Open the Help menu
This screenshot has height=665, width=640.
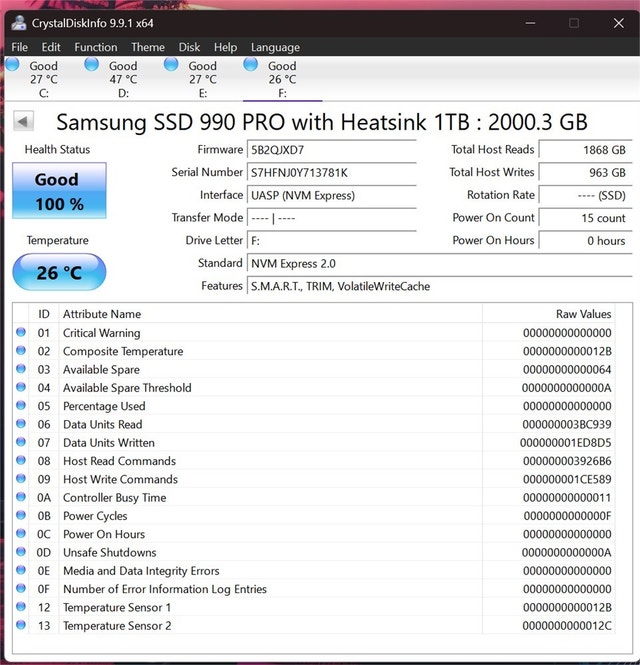(225, 47)
